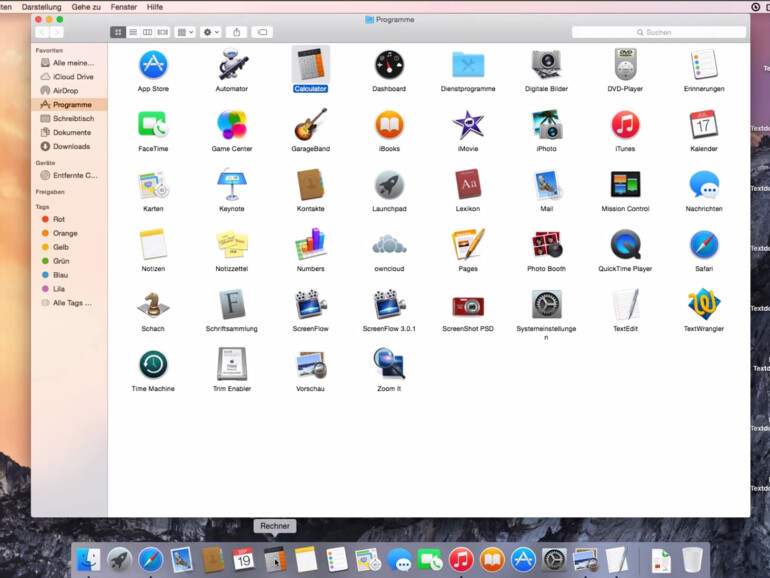Select the Mission Control icon

[x=625, y=185]
